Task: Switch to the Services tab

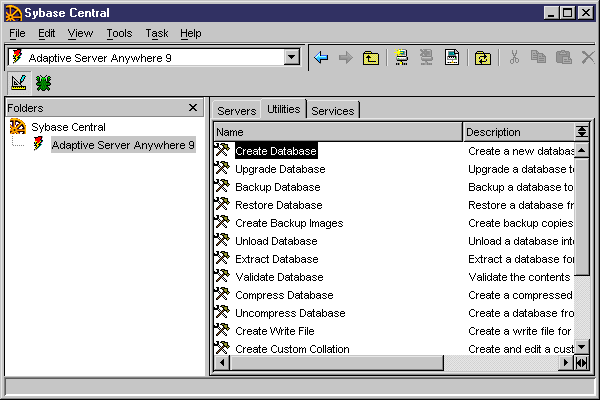Action: 333,111
